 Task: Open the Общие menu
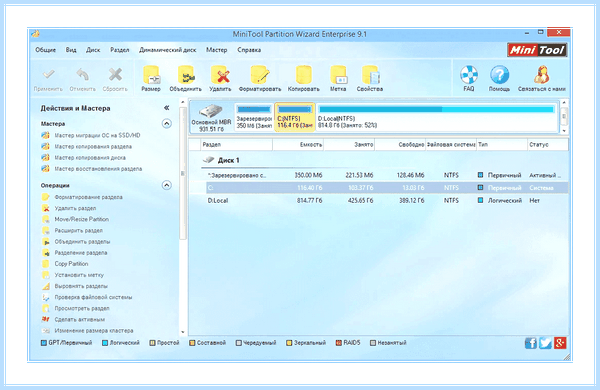tap(46, 50)
